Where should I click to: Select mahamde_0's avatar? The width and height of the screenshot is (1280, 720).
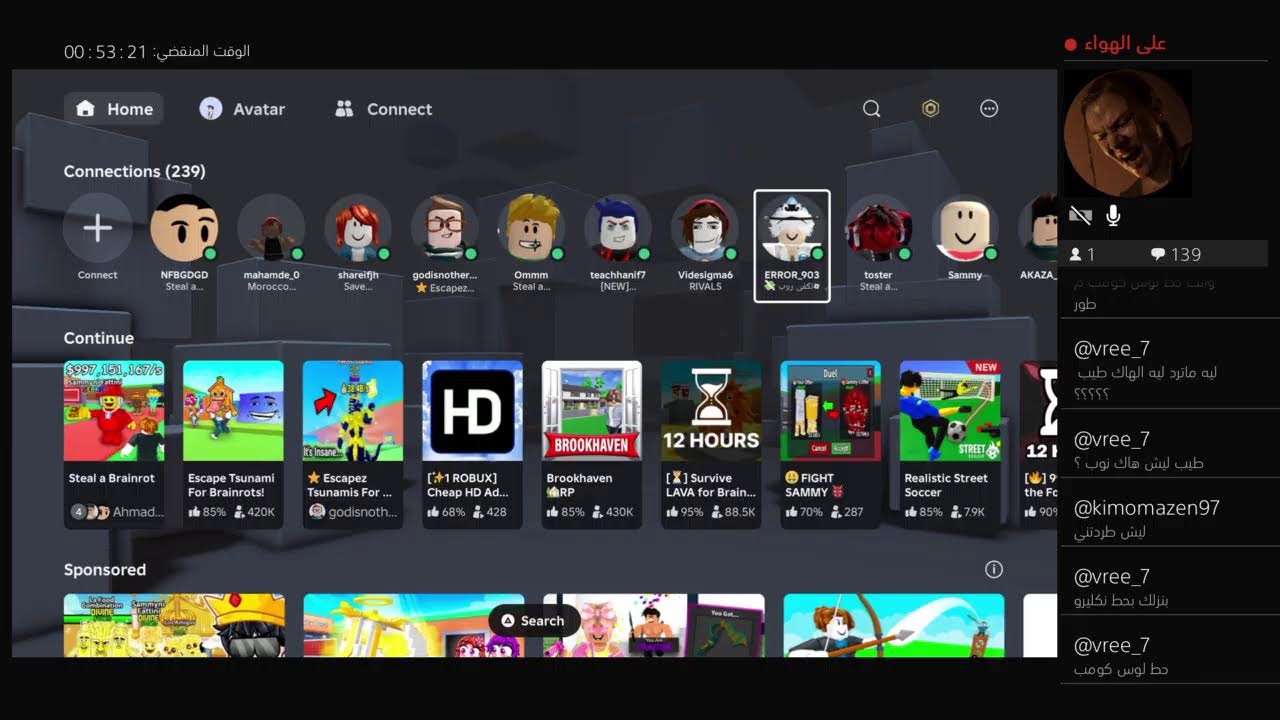[271, 228]
